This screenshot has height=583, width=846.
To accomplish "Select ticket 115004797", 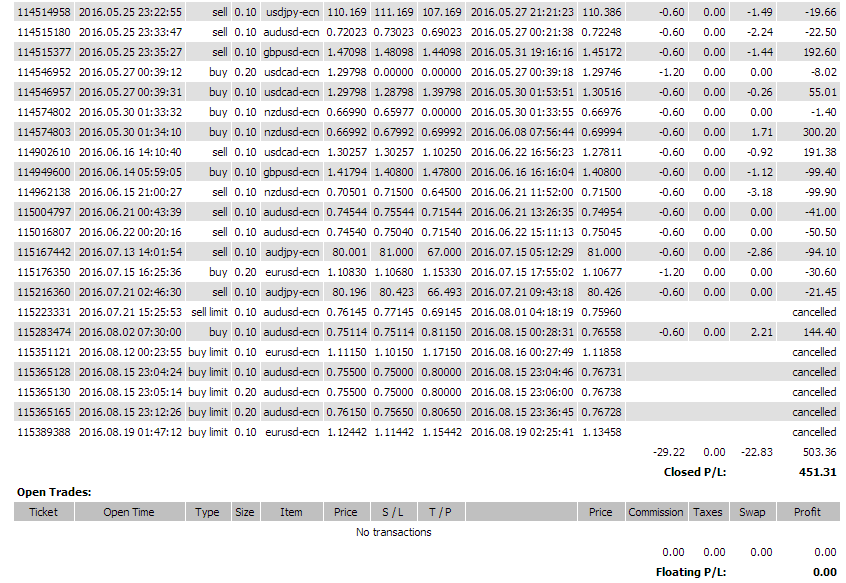I will coord(44,211).
